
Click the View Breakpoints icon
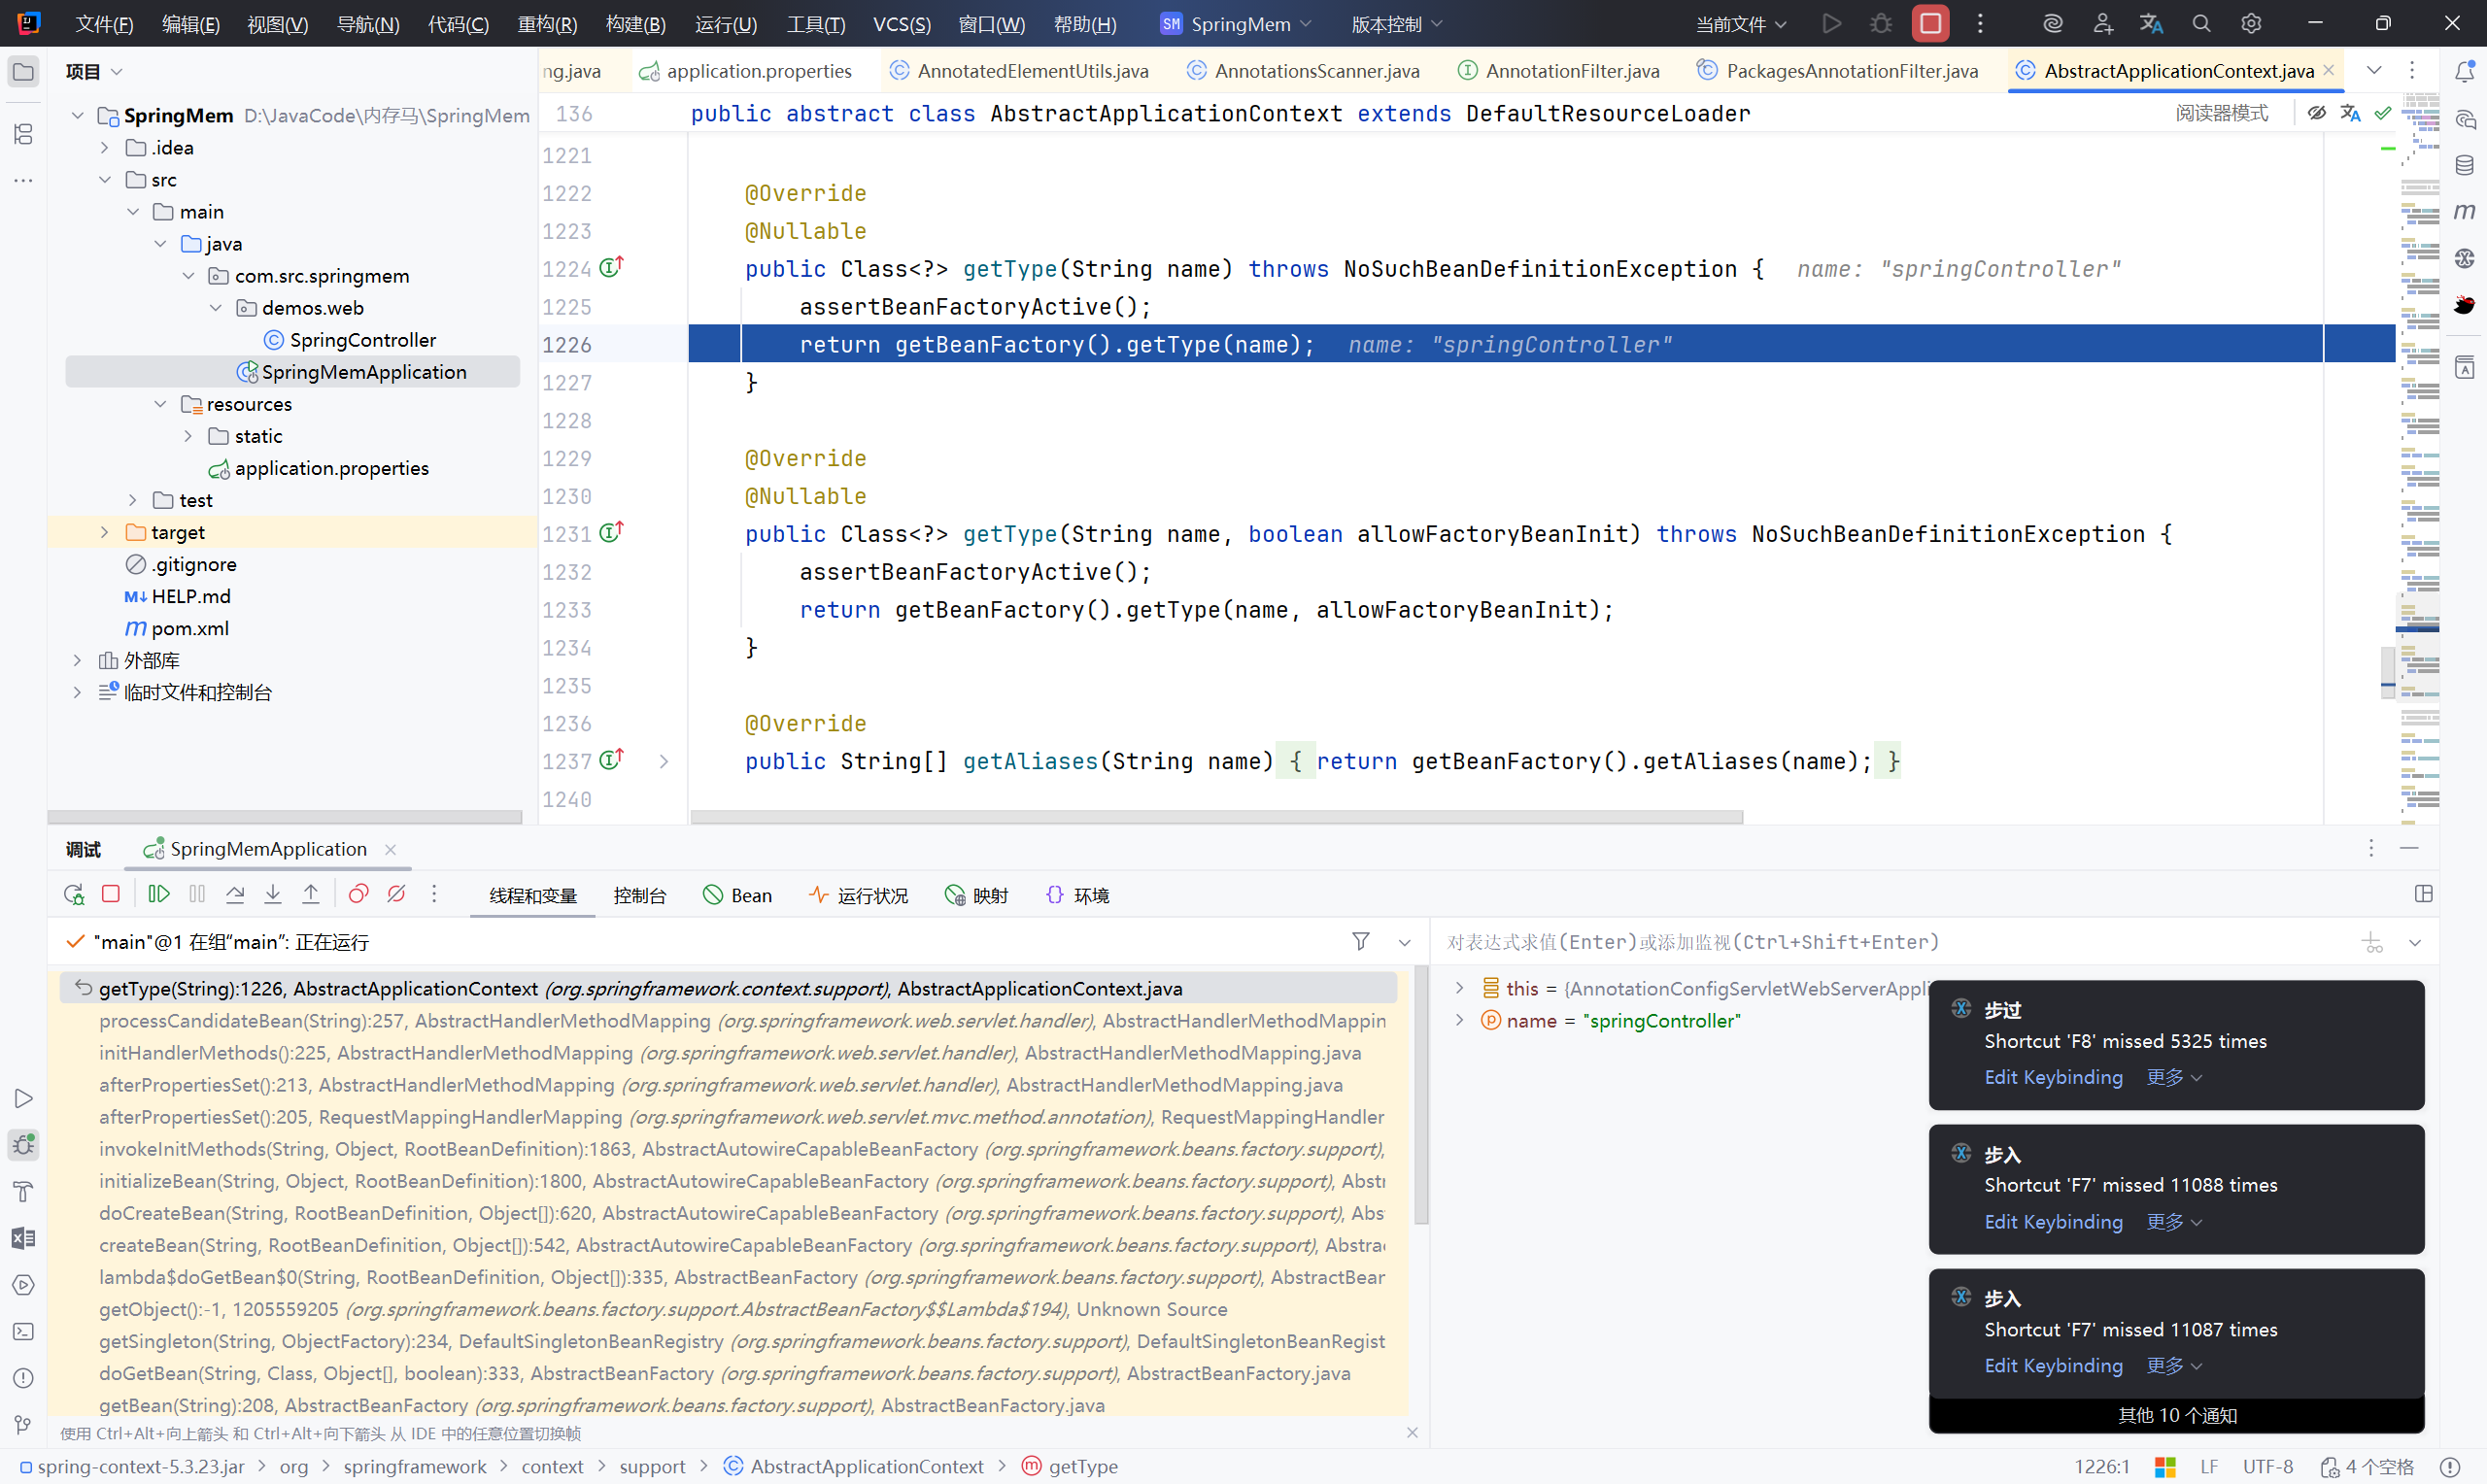[x=358, y=894]
